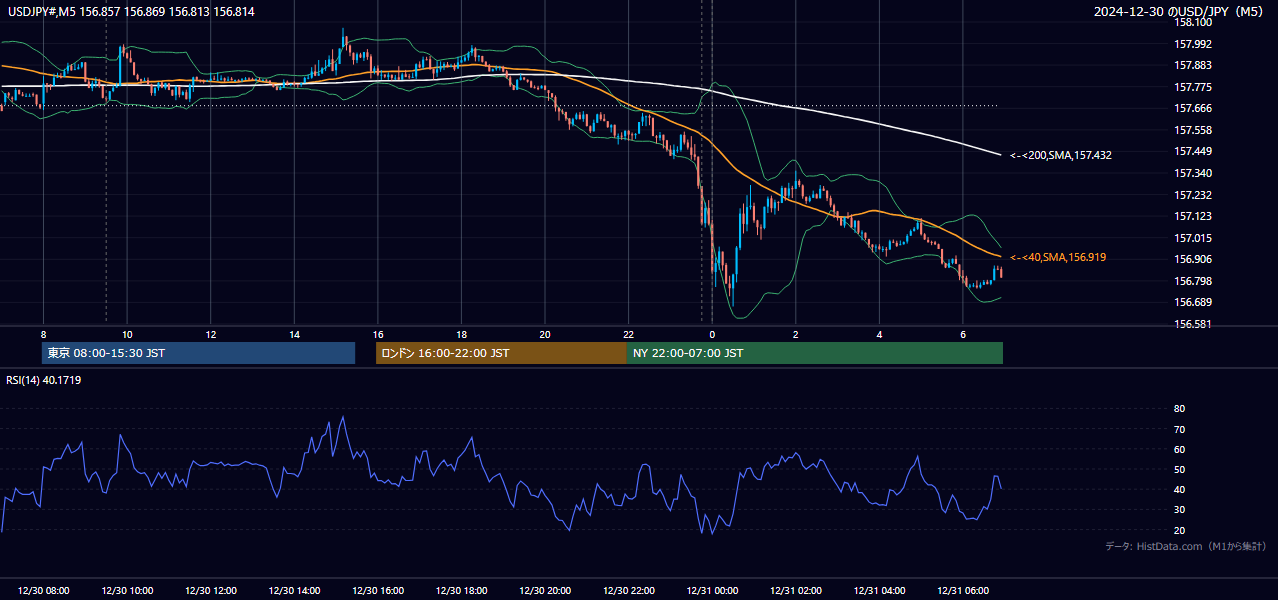Image resolution: width=1278 pixels, height=600 pixels.
Task: Click the 12/30 10:00 date label
Action: click(127, 591)
